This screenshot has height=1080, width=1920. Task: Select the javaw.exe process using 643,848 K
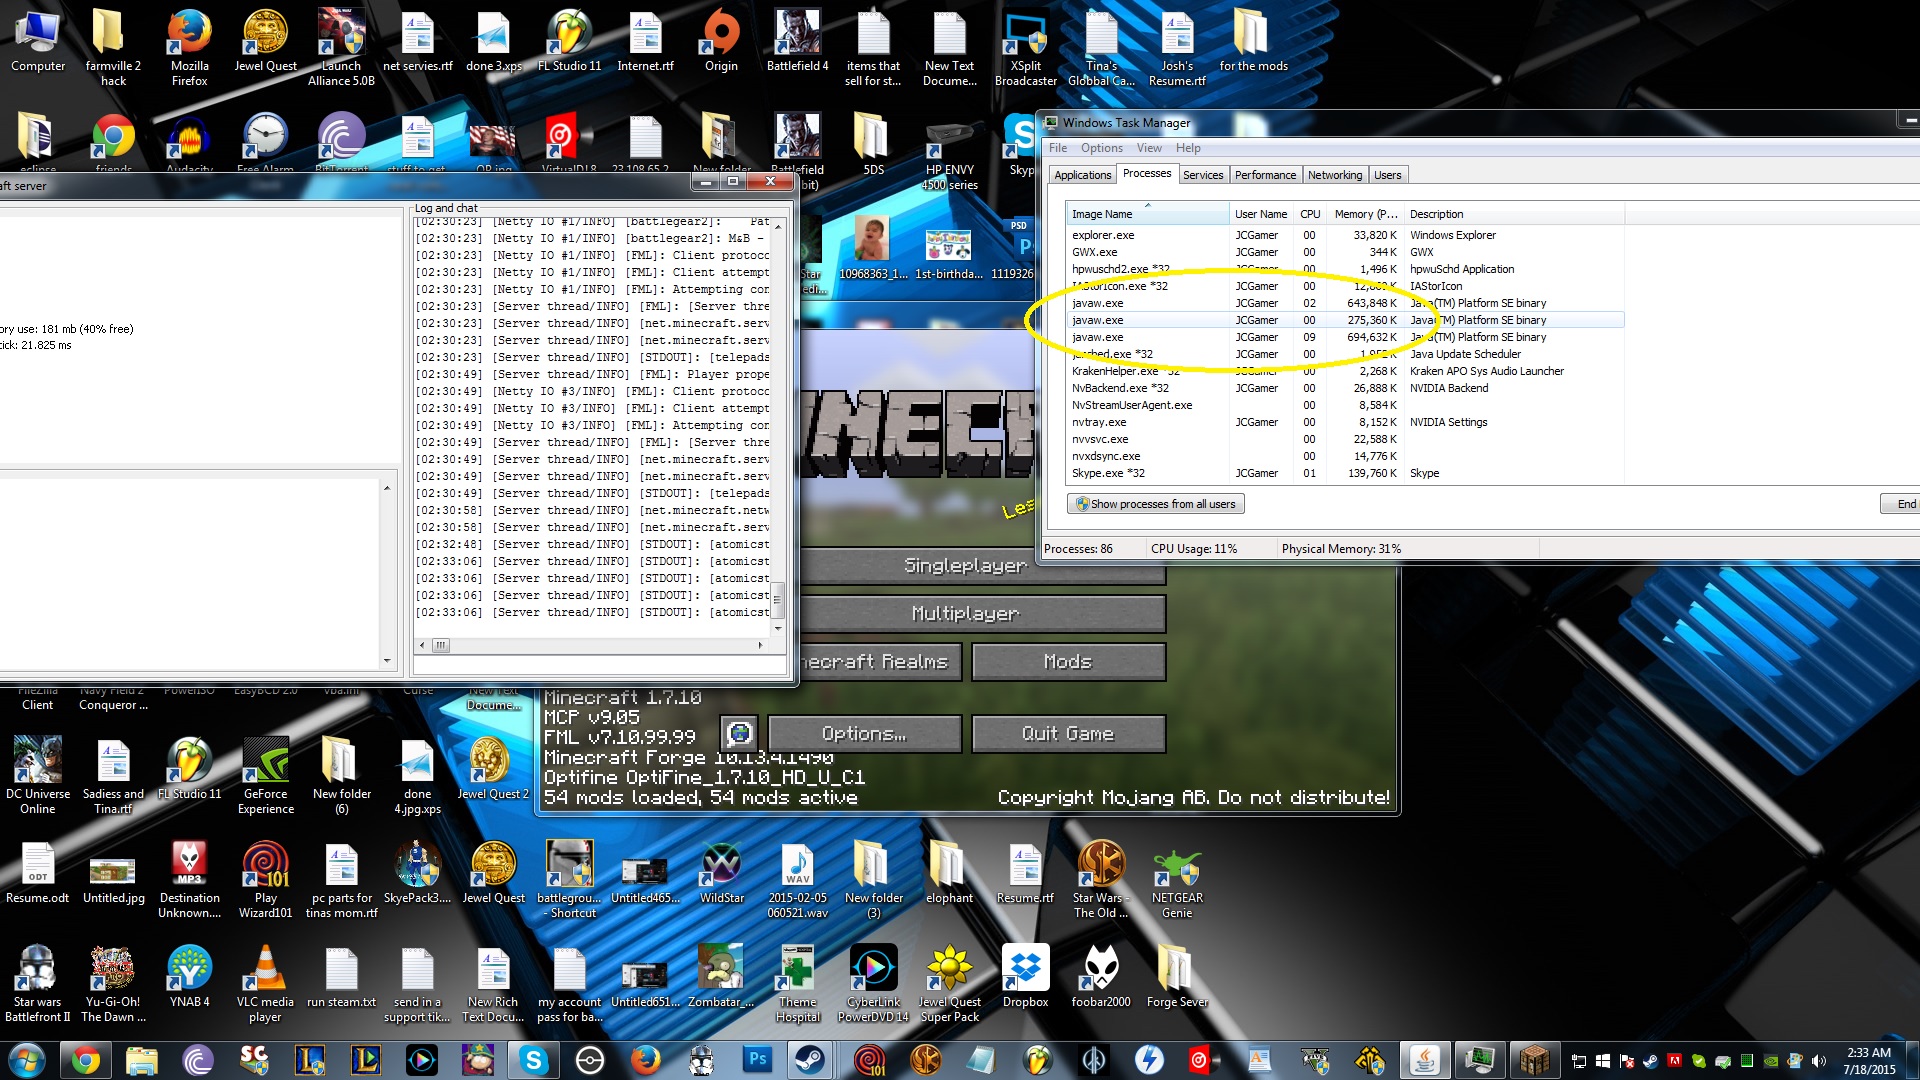[x=1345, y=303]
